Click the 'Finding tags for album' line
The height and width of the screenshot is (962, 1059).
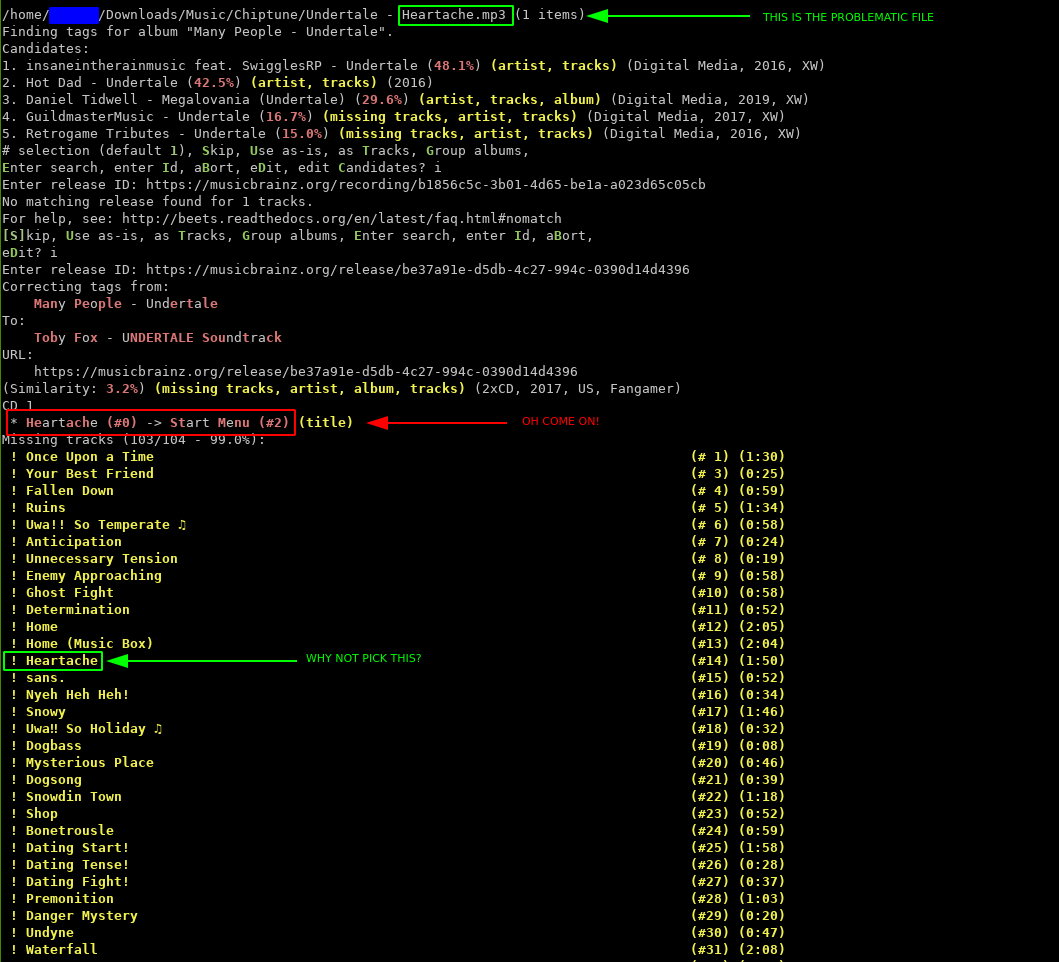tap(197, 32)
